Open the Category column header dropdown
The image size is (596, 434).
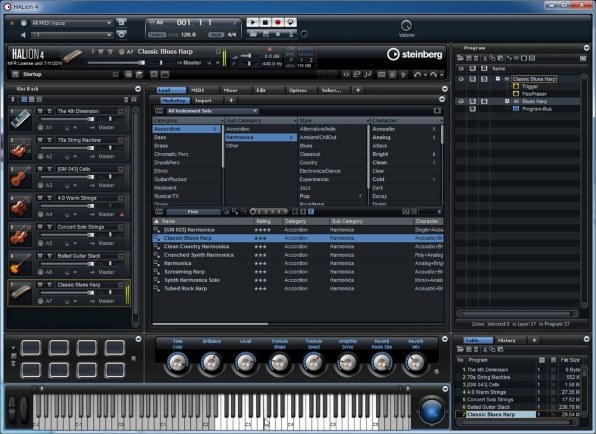tap(222, 120)
